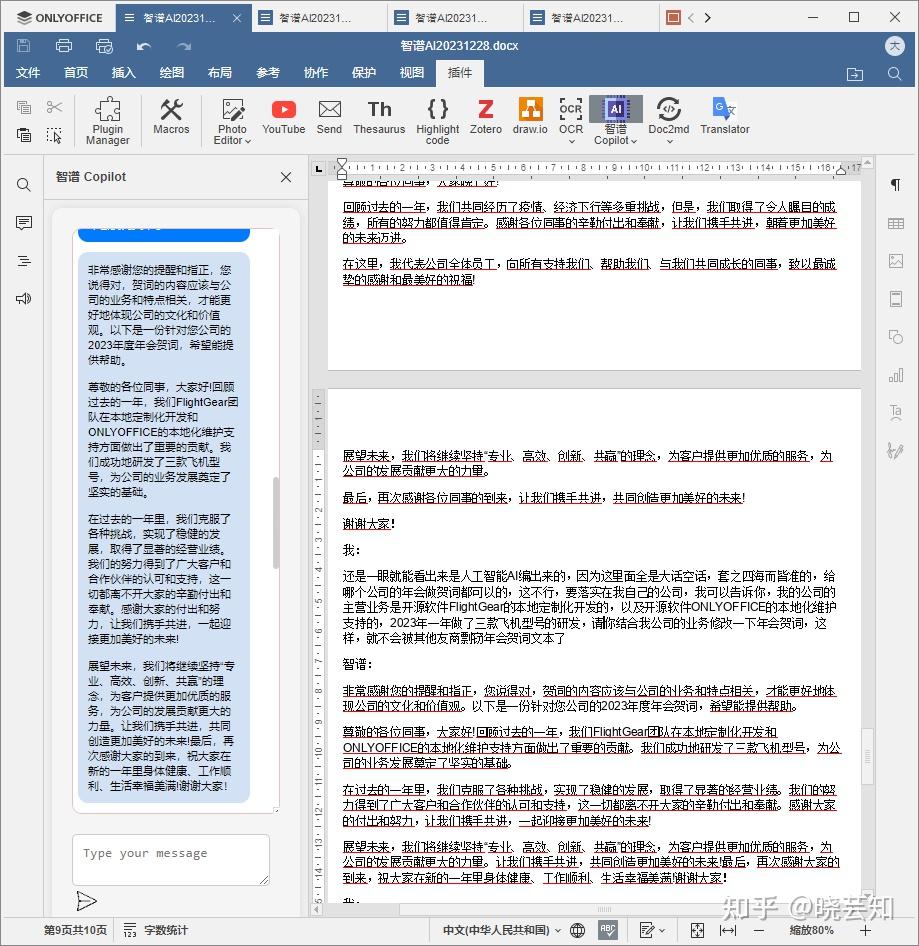Show next document tabs with right arrow
This screenshot has height=946, width=919.
coord(708,17)
